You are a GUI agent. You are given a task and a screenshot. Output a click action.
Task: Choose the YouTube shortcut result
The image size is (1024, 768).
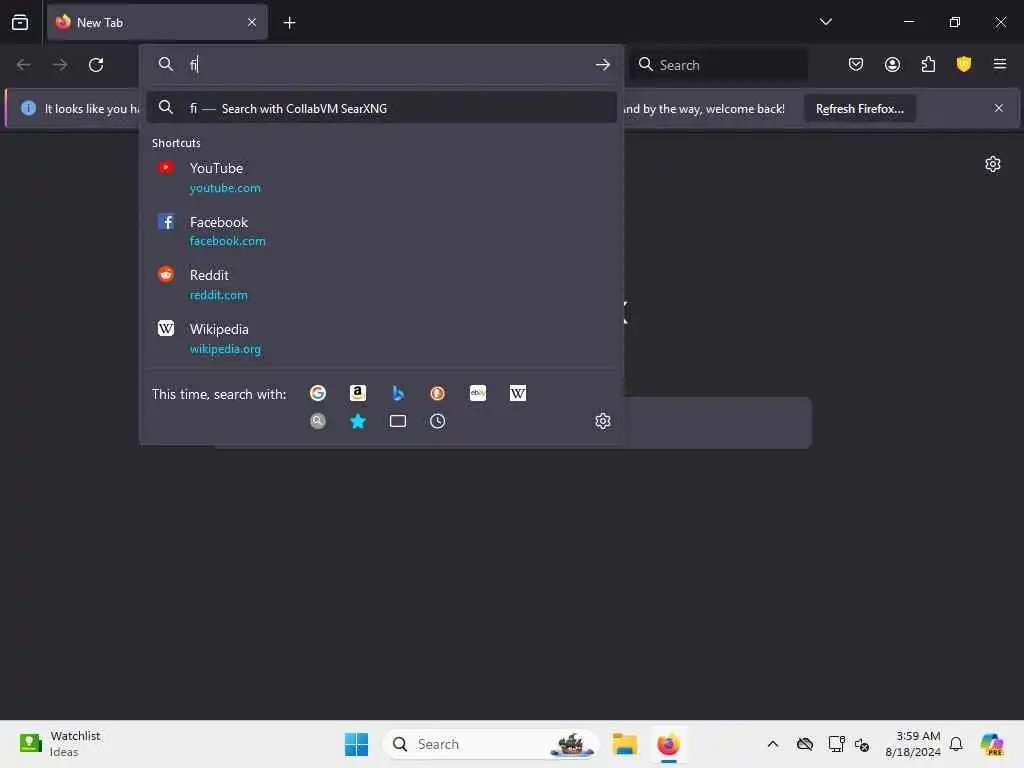[381, 178]
